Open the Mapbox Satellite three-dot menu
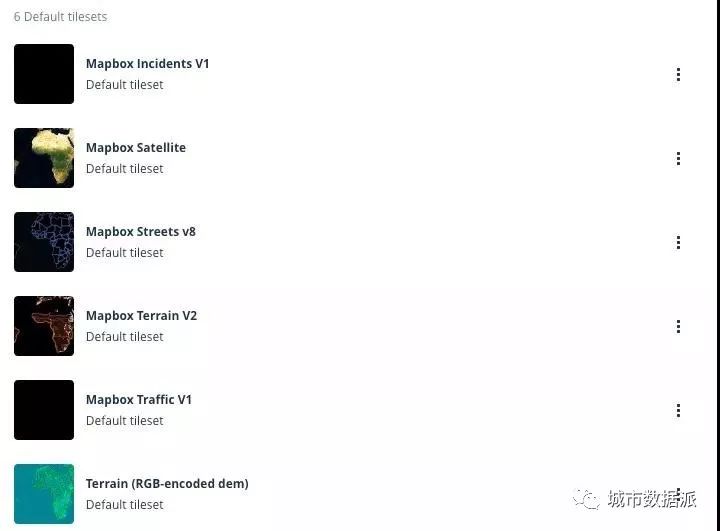 tap(678, 158)
